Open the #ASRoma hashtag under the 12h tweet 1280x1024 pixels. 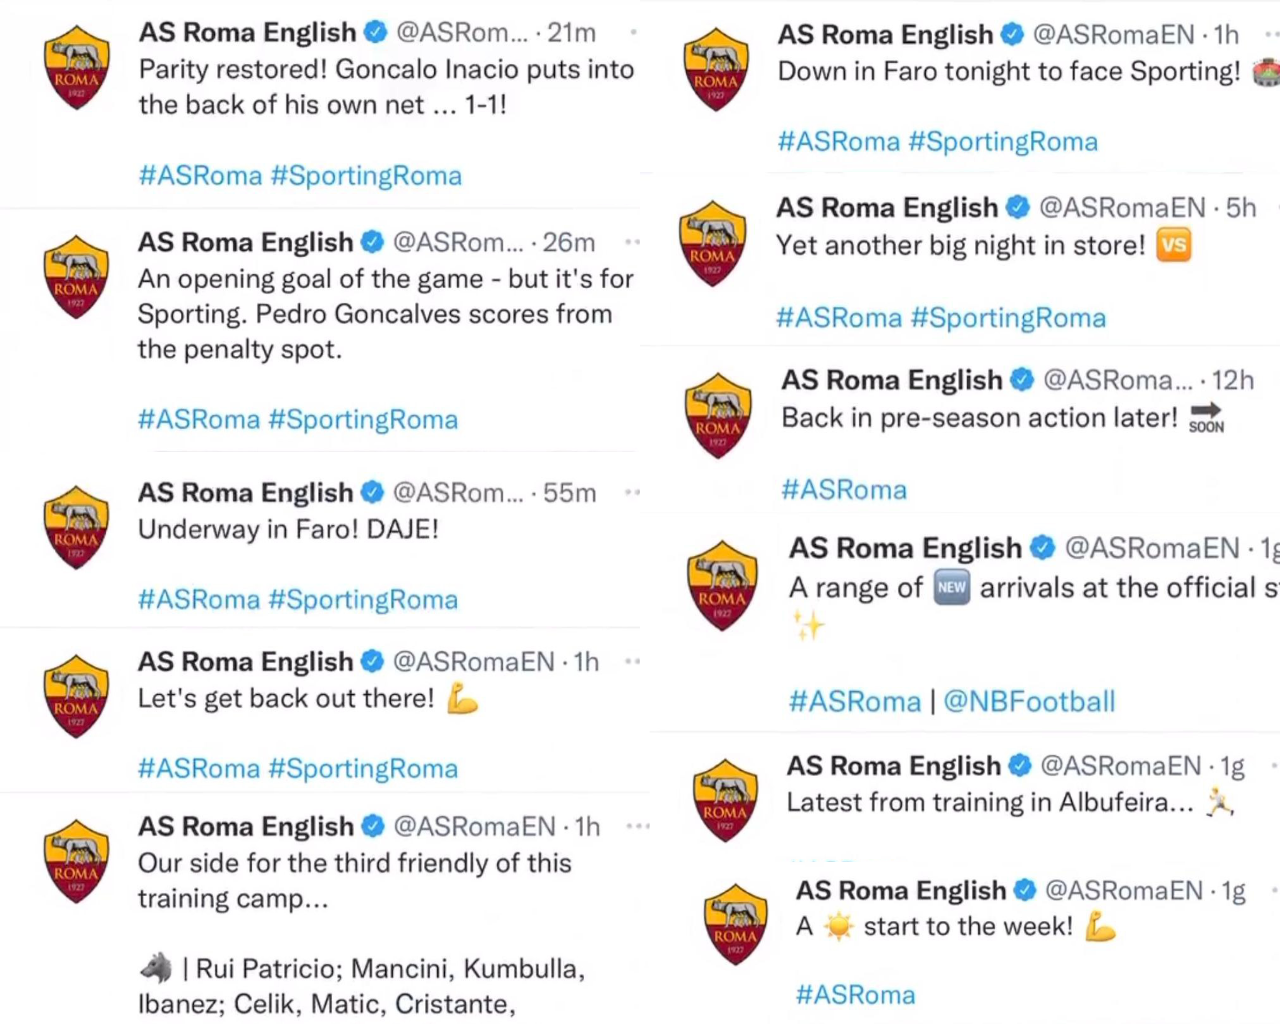coord(844,490)
